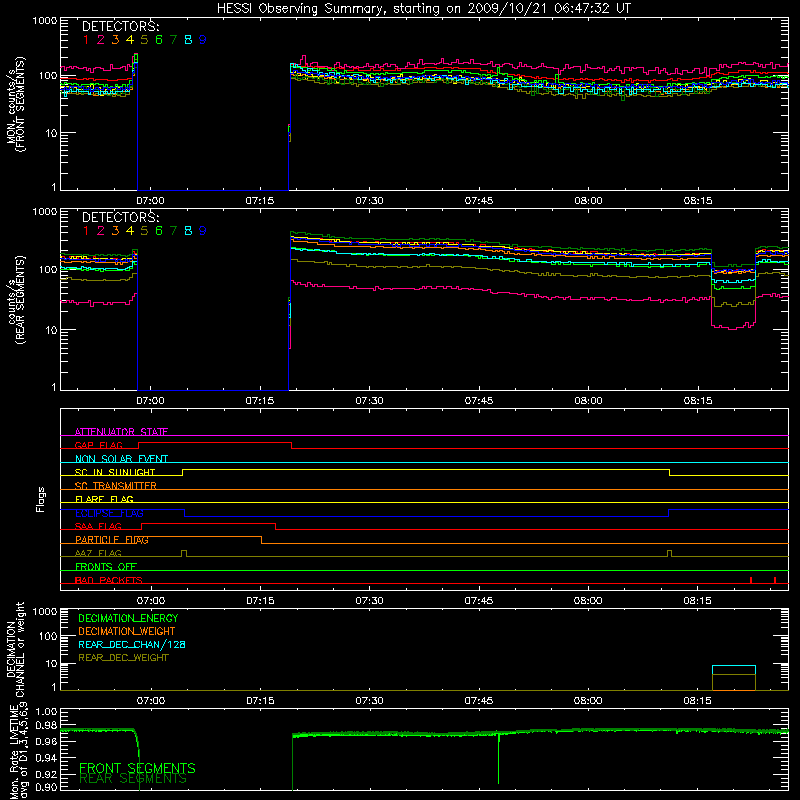Click the DETECTORS: label in the rear segments plot
The height and width of the screenshot is (800, 800).
[121, 217]
